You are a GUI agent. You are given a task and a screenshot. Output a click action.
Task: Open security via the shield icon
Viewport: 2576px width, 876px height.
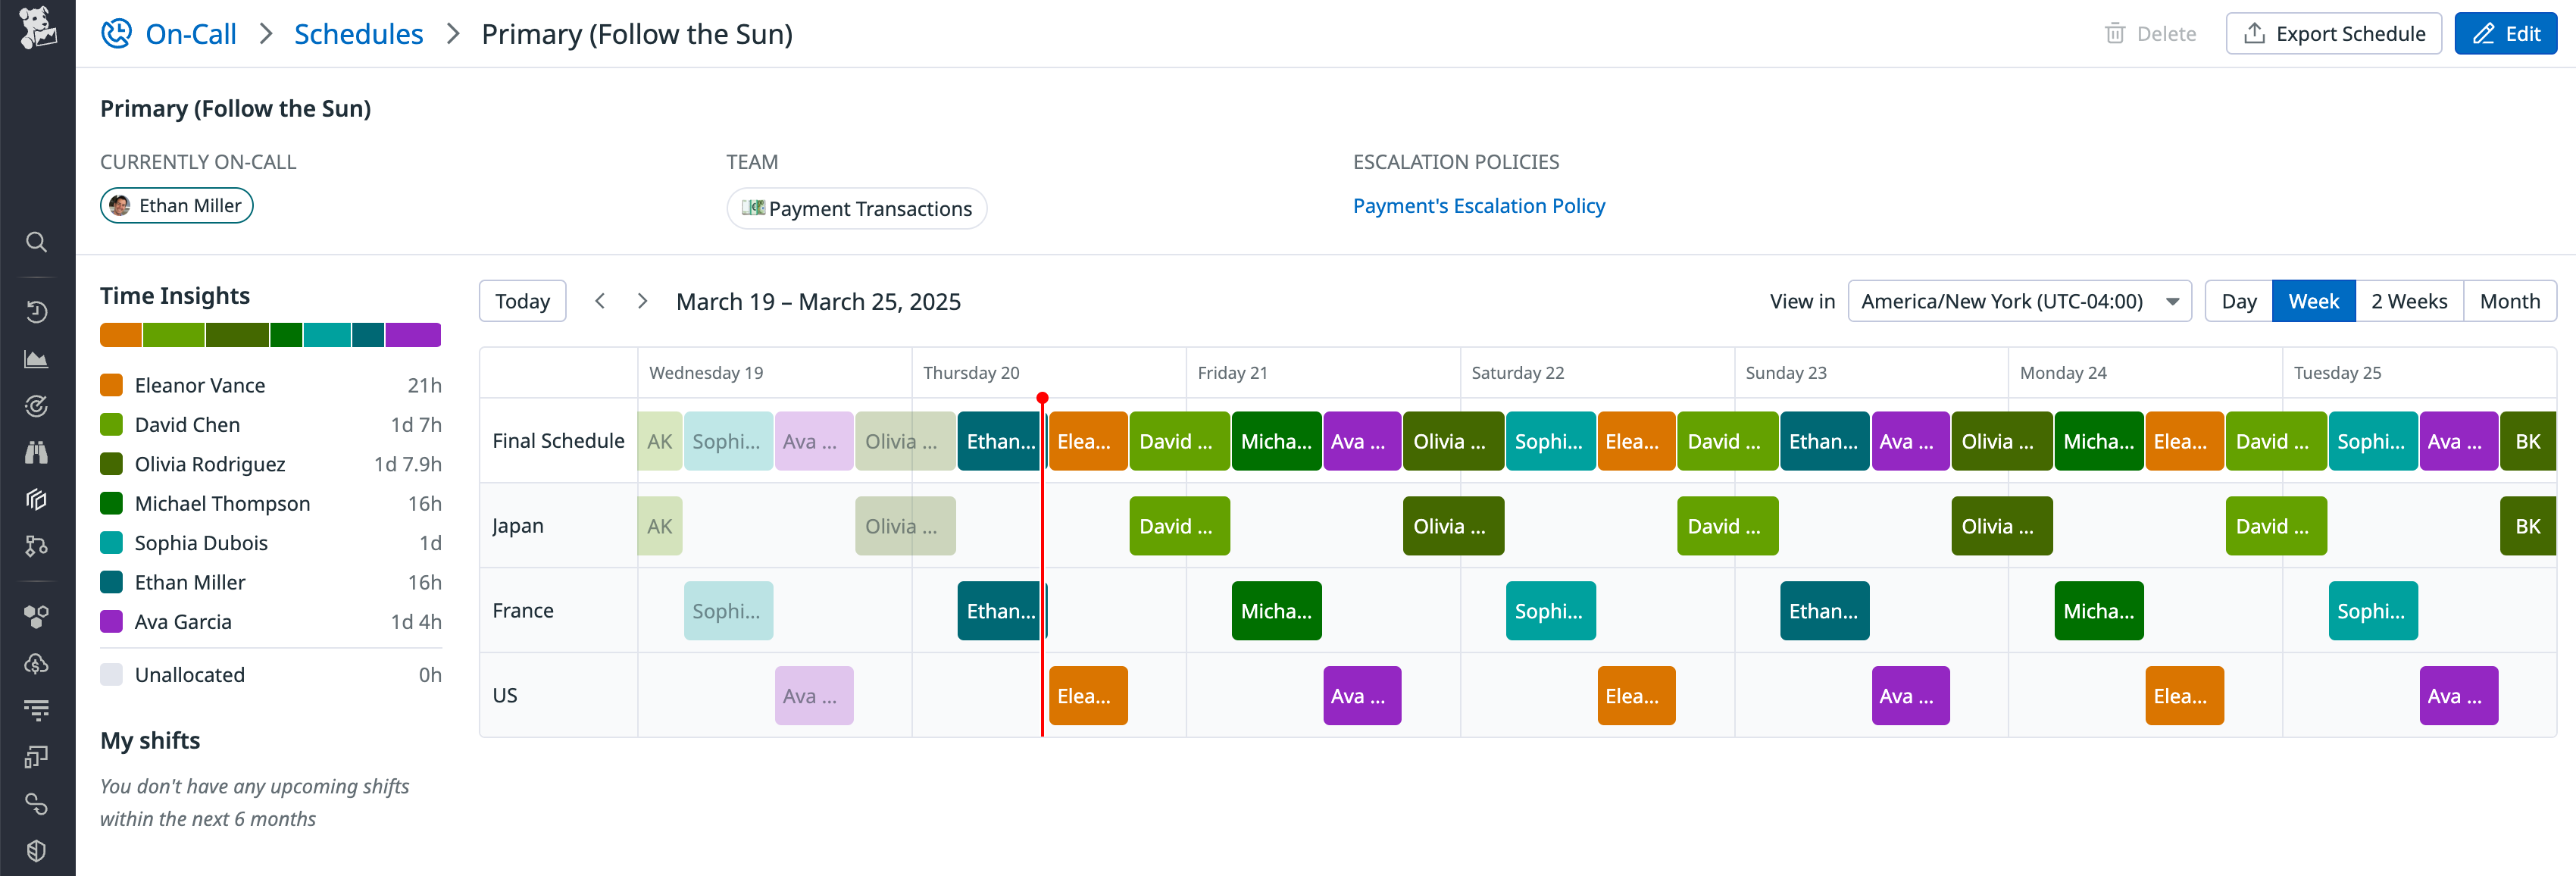point(37,850)
